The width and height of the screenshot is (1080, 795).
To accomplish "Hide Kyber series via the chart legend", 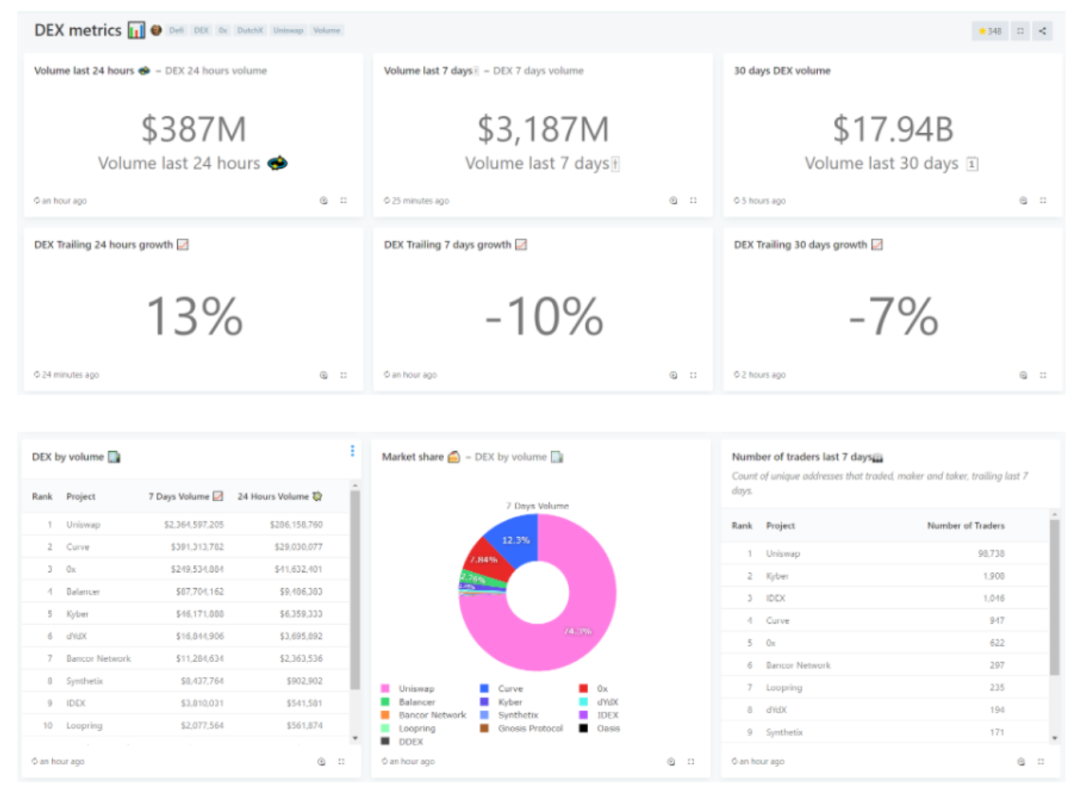I will 510,702.
